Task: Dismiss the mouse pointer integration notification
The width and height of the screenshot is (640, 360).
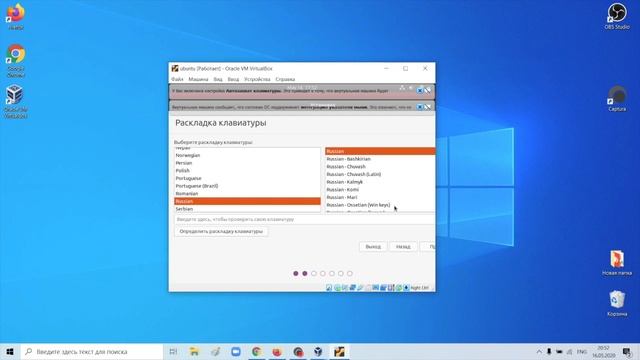Action: tap(420, 107)
